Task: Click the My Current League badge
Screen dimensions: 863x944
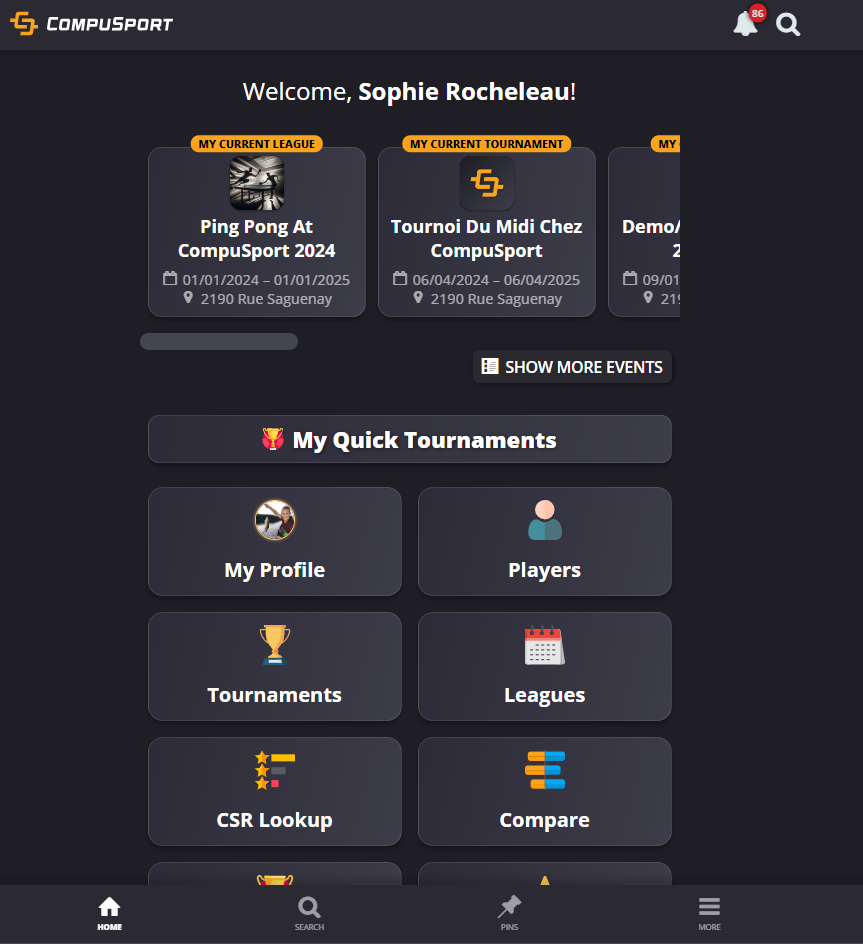Action: (257, 144)
